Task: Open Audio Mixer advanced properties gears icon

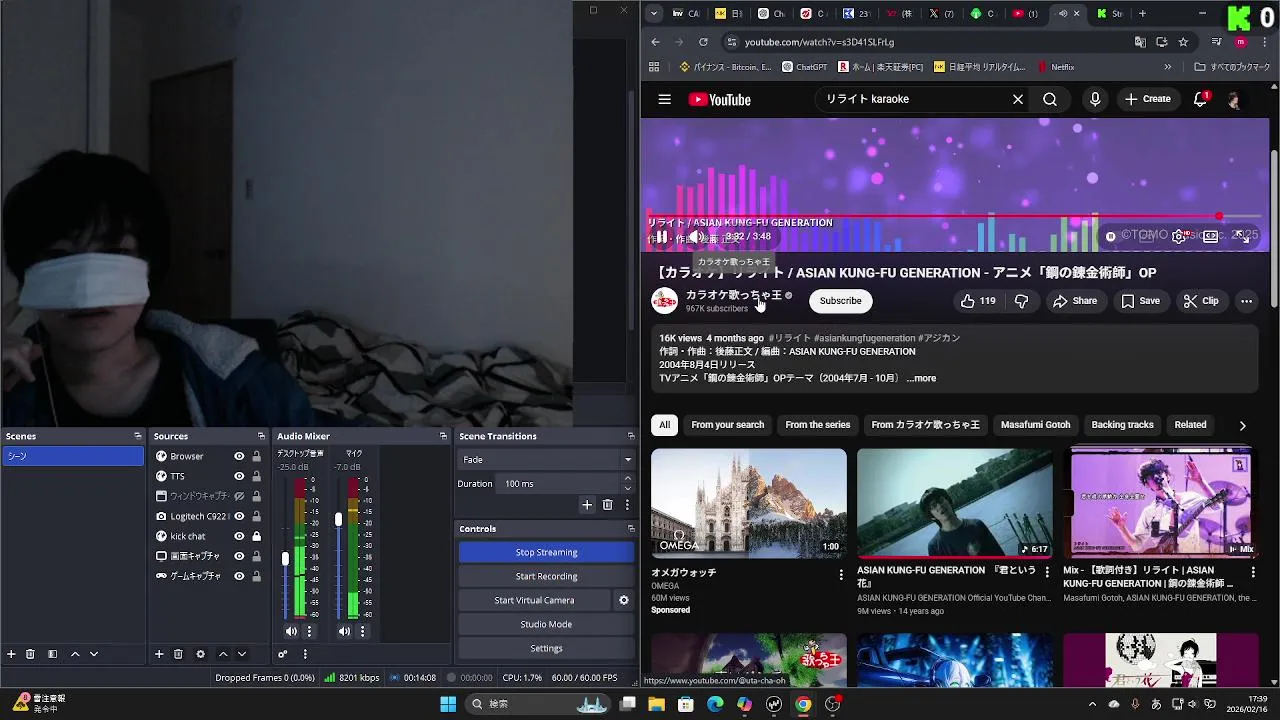Action: pos(283,654)
